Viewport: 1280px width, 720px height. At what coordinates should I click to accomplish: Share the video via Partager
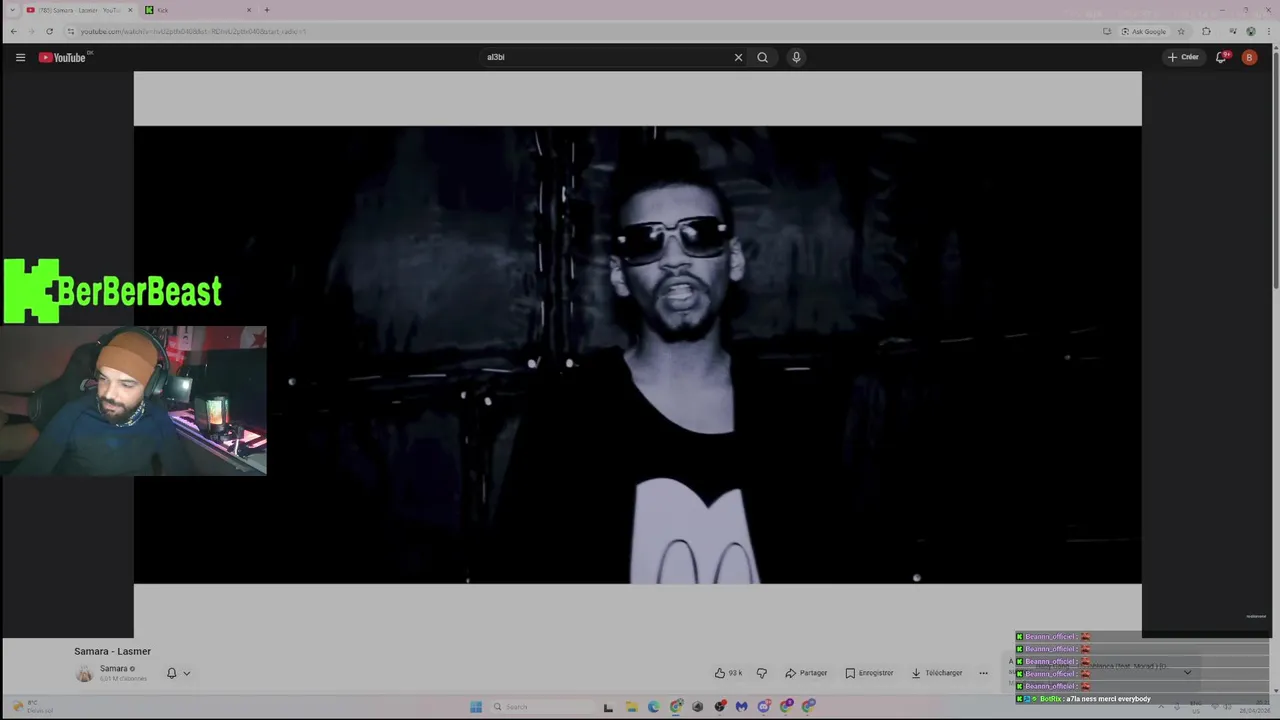pyautogui.click(x=806, y=673)
